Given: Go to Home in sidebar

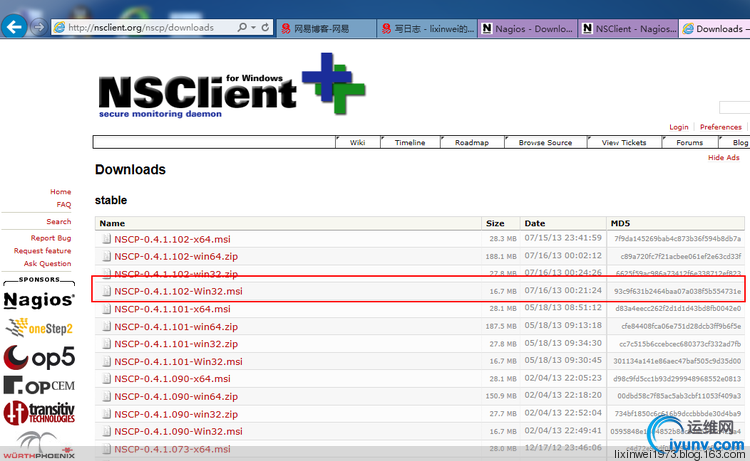Looking at the screenshot, I should 61,191.
